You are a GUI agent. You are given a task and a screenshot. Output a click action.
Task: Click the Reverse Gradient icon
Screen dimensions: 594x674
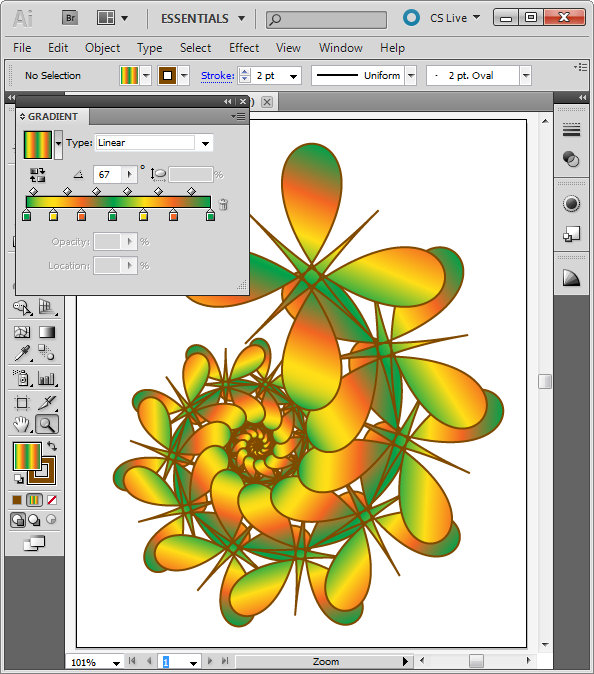(37, 175)
